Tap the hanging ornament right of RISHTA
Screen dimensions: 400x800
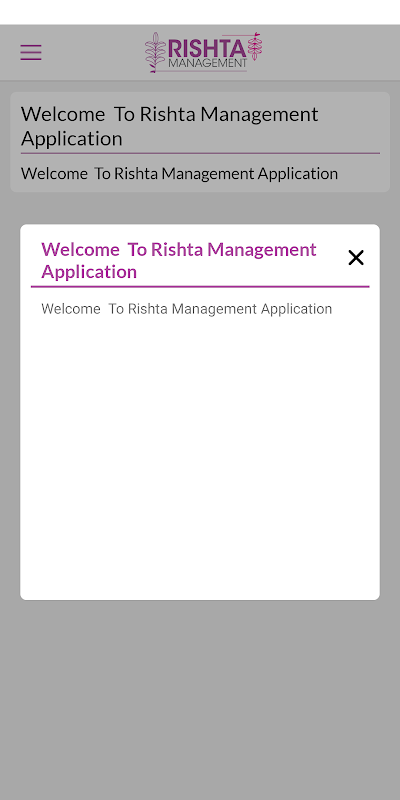(255, 46)
